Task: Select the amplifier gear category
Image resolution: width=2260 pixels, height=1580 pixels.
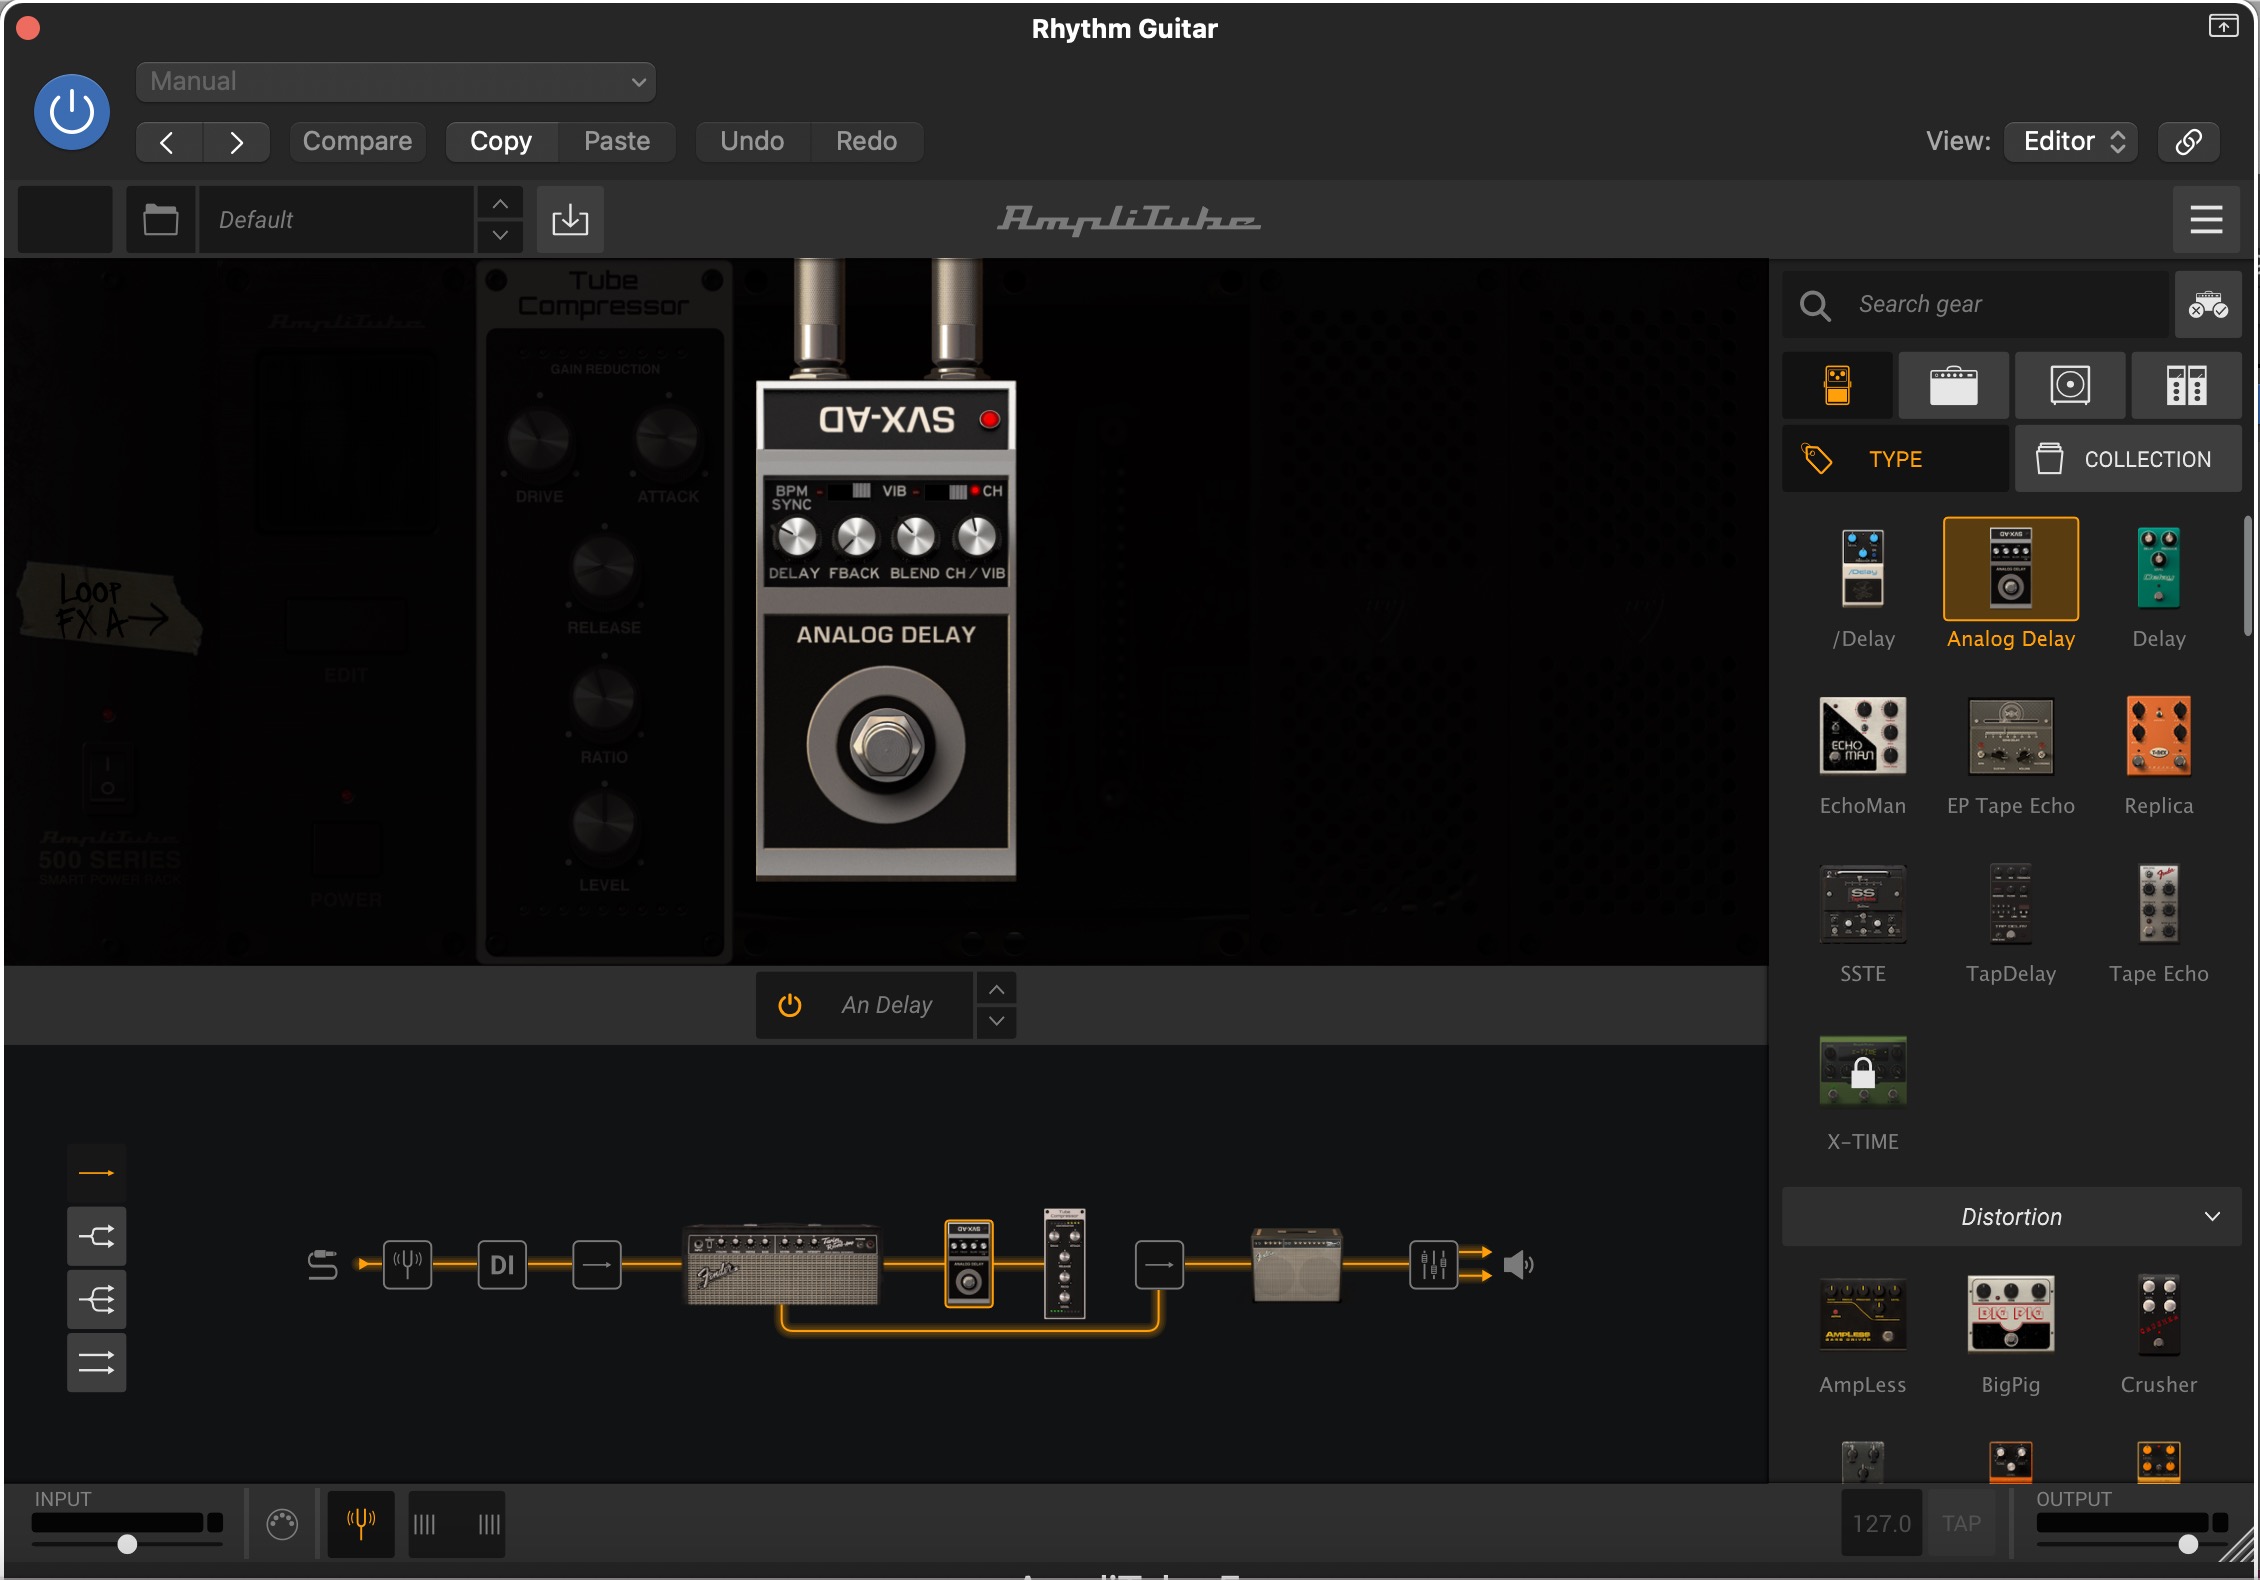Action: (1954, 385)
